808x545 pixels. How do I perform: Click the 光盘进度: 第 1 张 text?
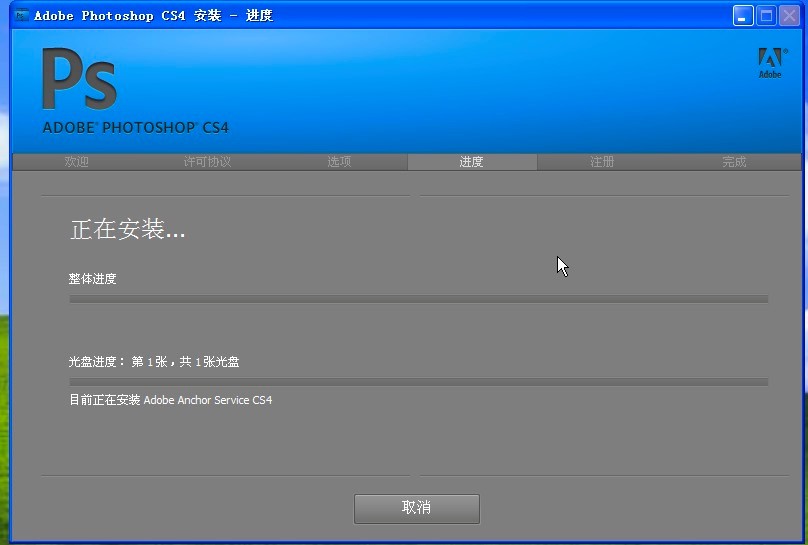coord(118,362)
